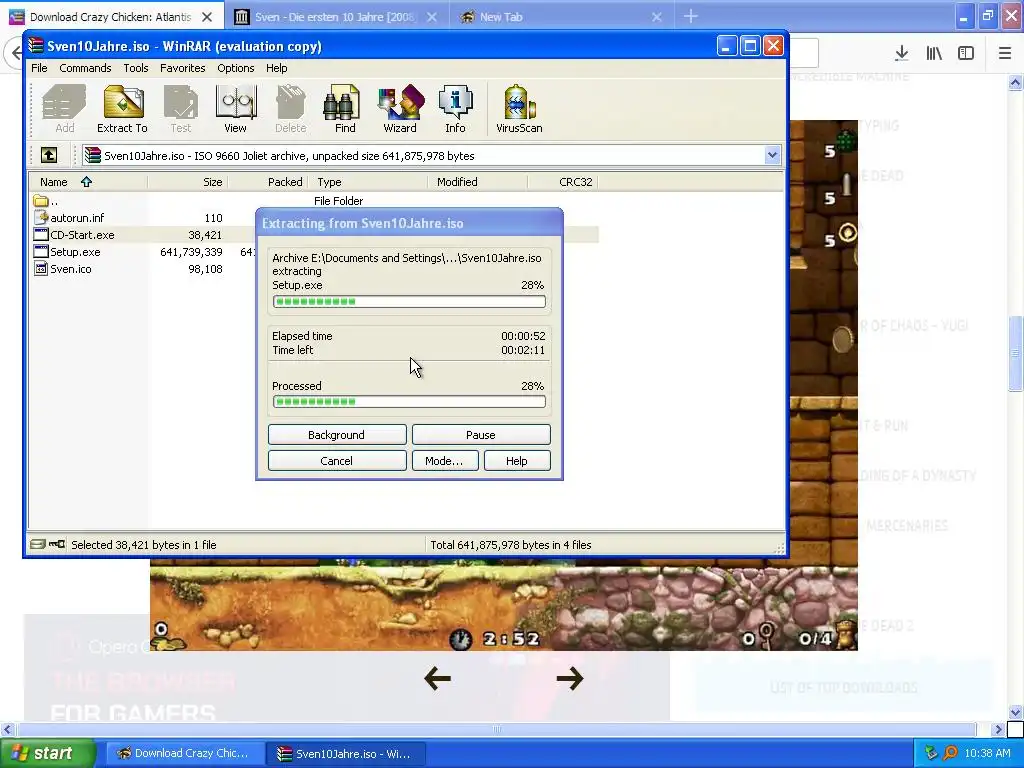The image size is (1024, 768).
Task: Sort by the Modified column header
Action: tap(478, 182)
